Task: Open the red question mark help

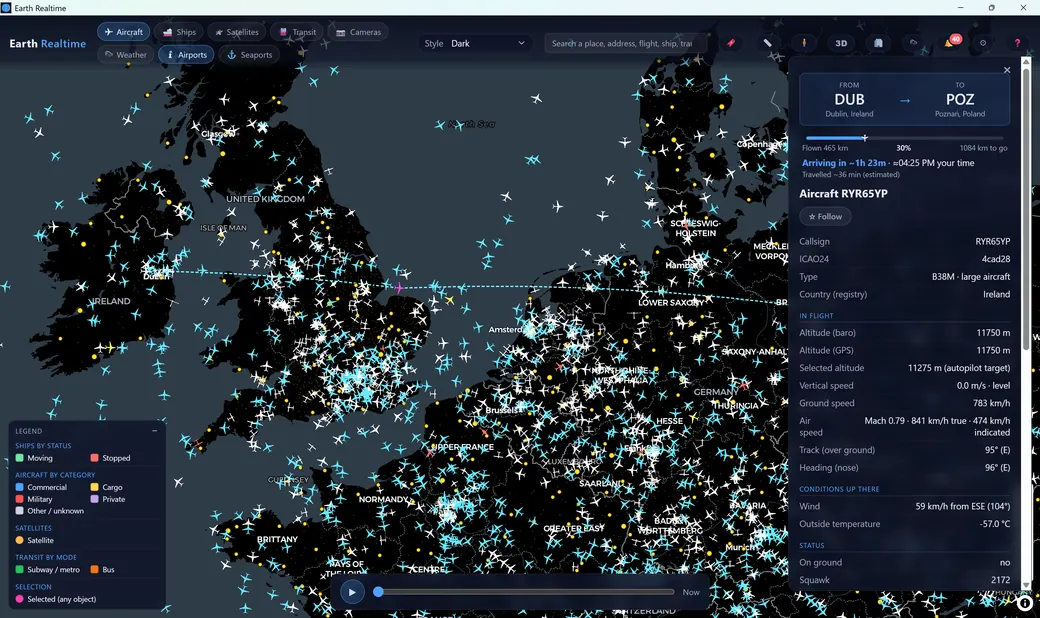Action: pyautogui.click(x=1017, y=43)
